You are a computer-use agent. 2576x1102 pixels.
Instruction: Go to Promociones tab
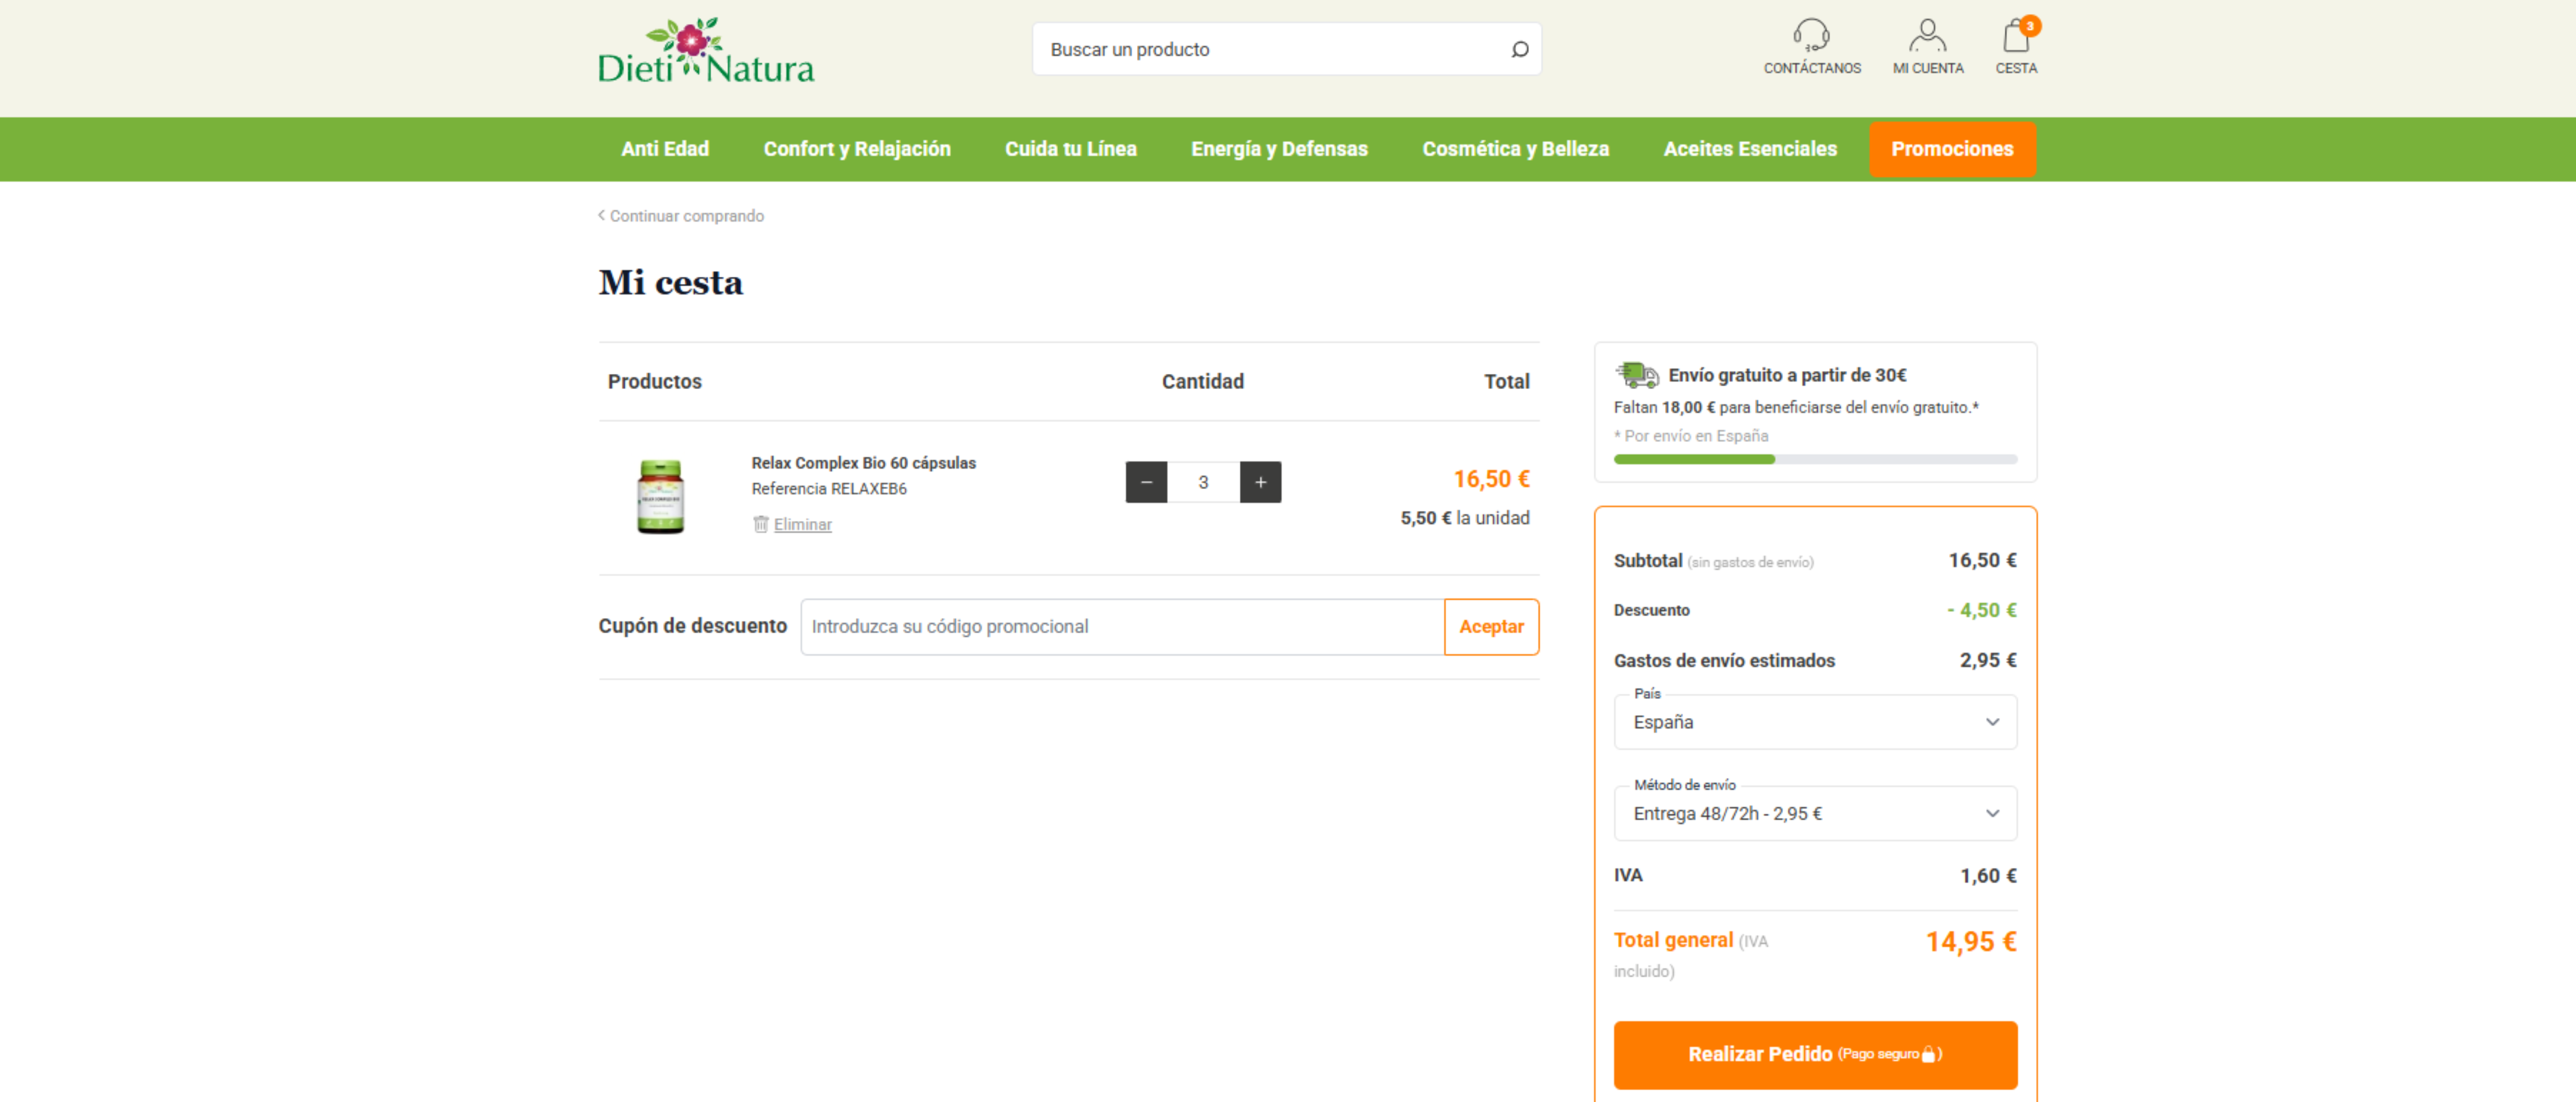[1951, 149]
